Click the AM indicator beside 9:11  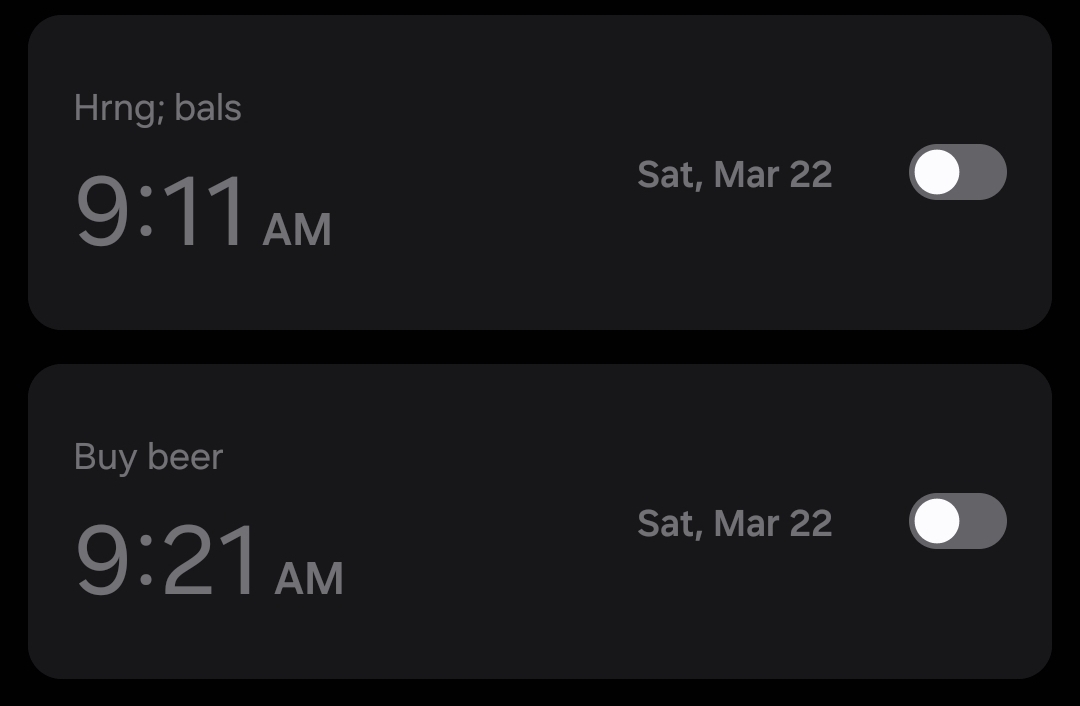(x=296, y=231)
